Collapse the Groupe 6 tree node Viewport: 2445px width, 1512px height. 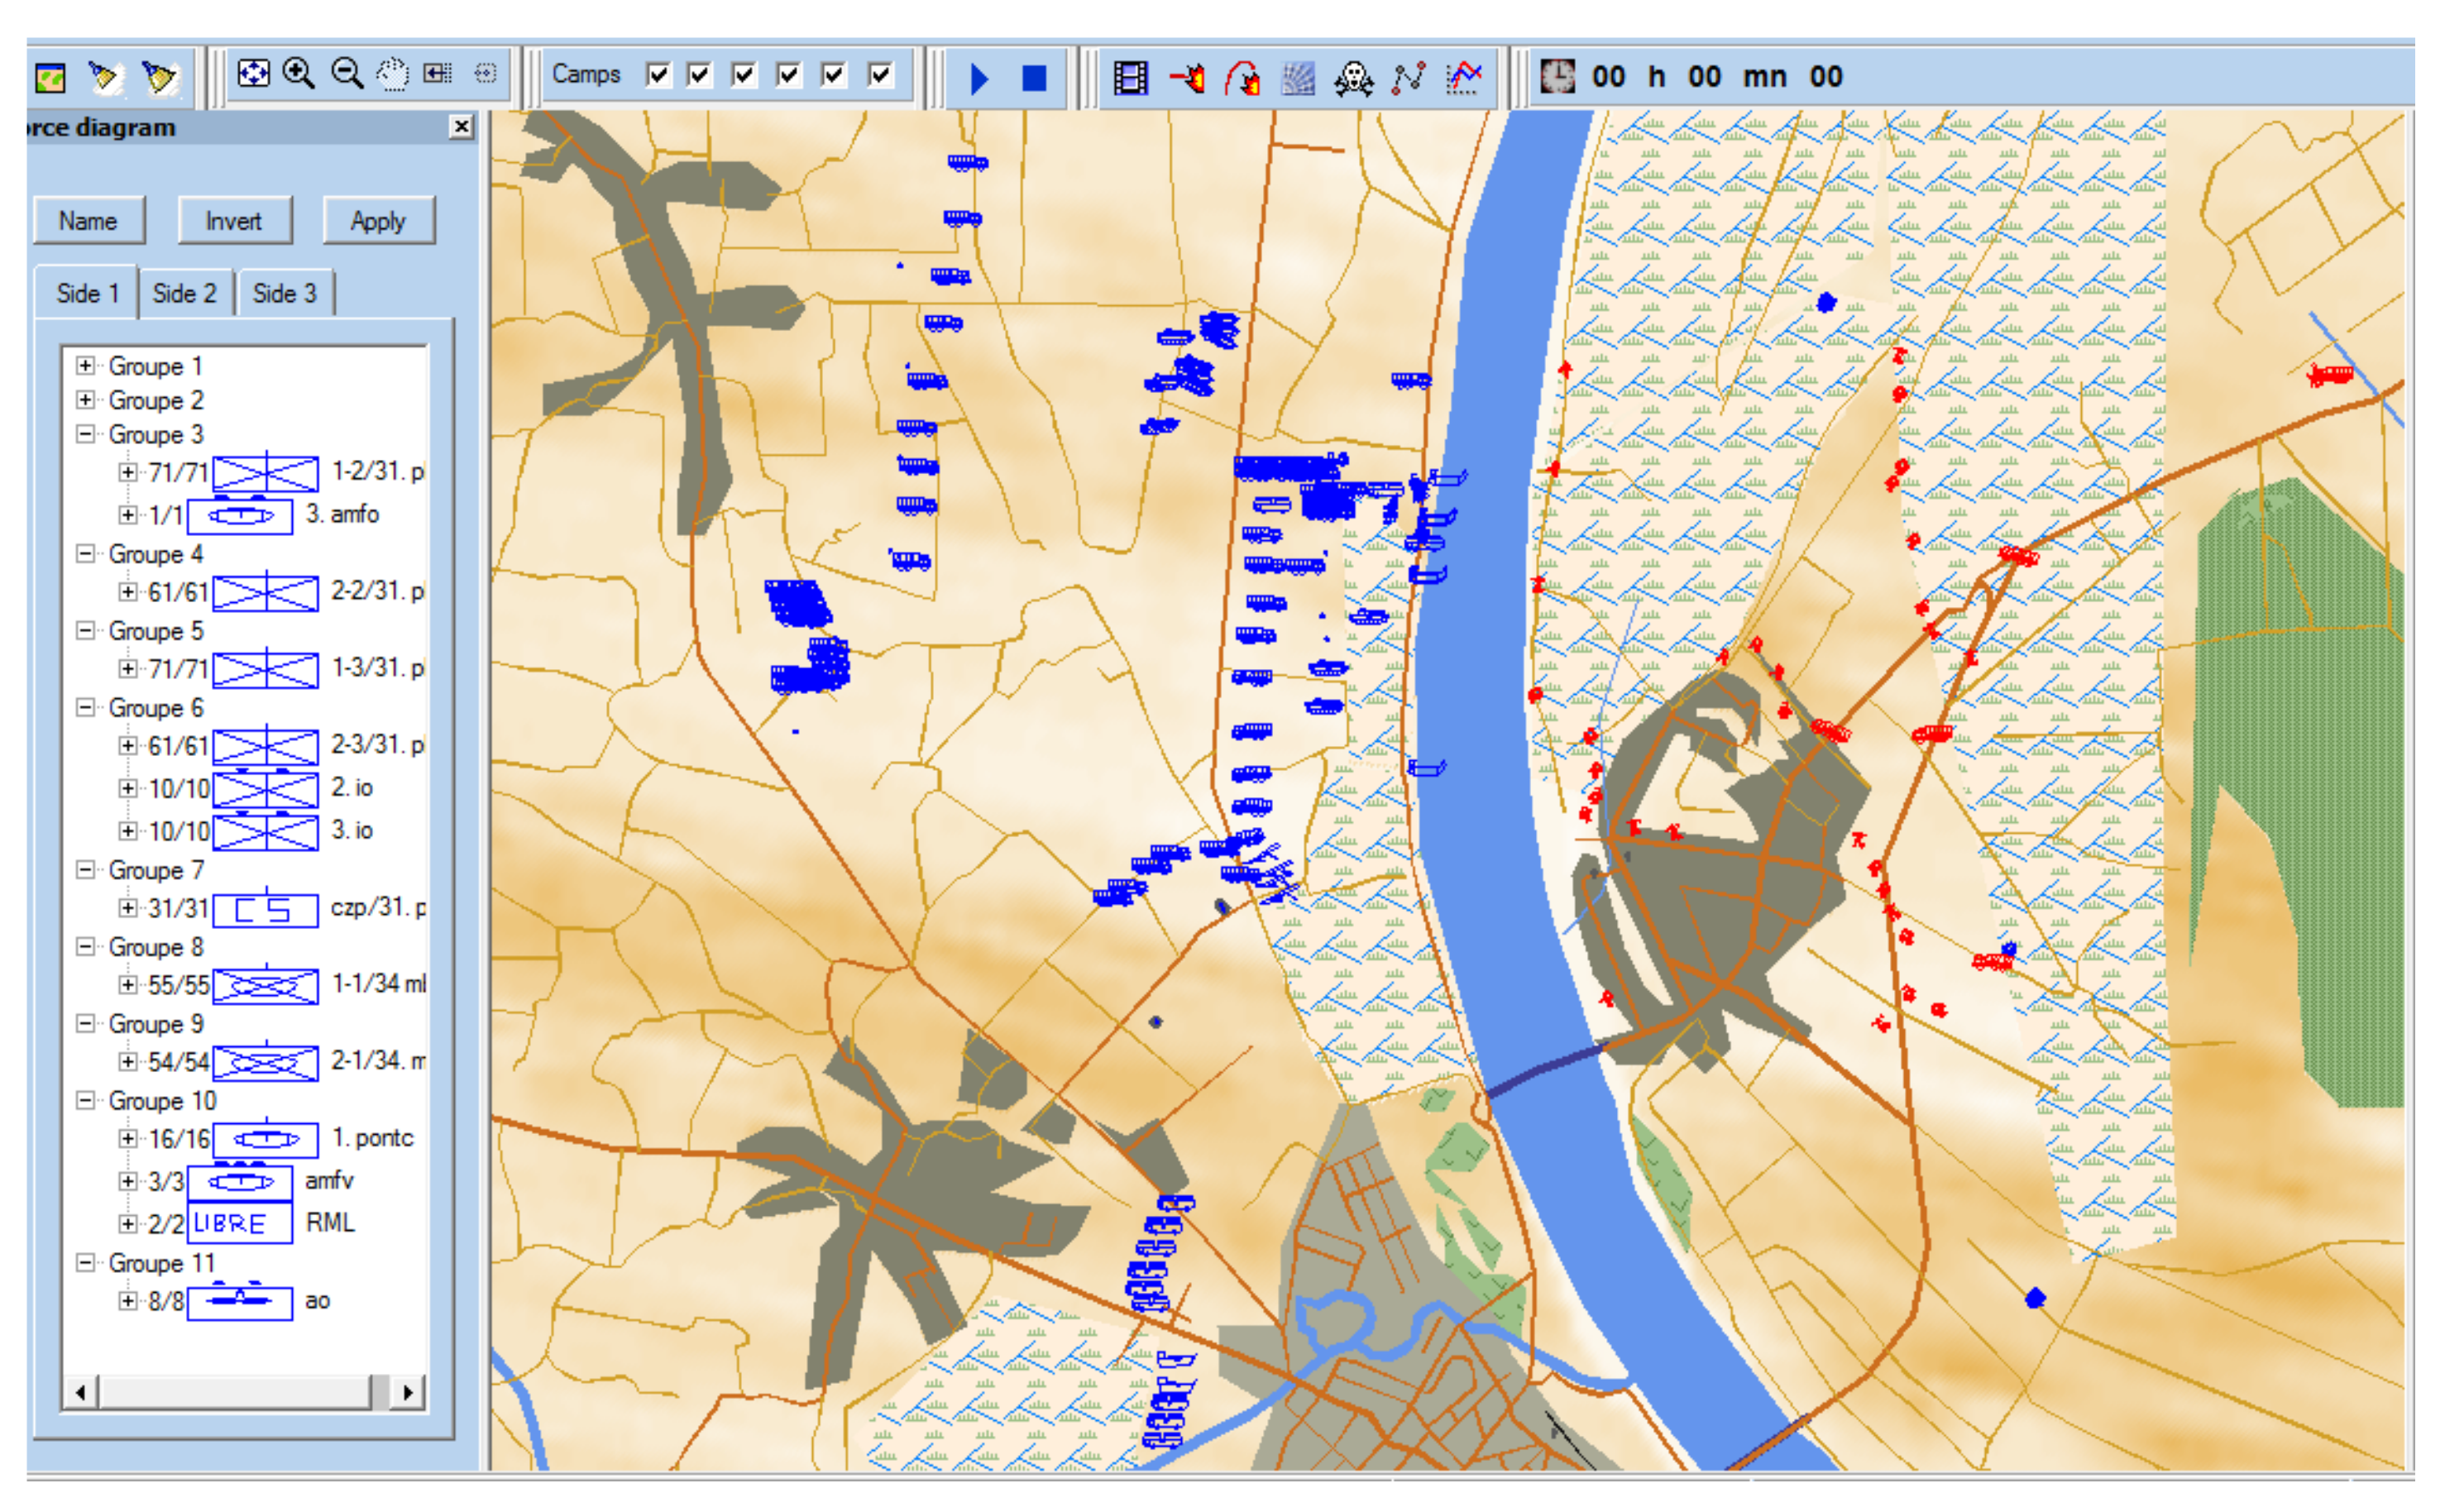pos(86,708)
